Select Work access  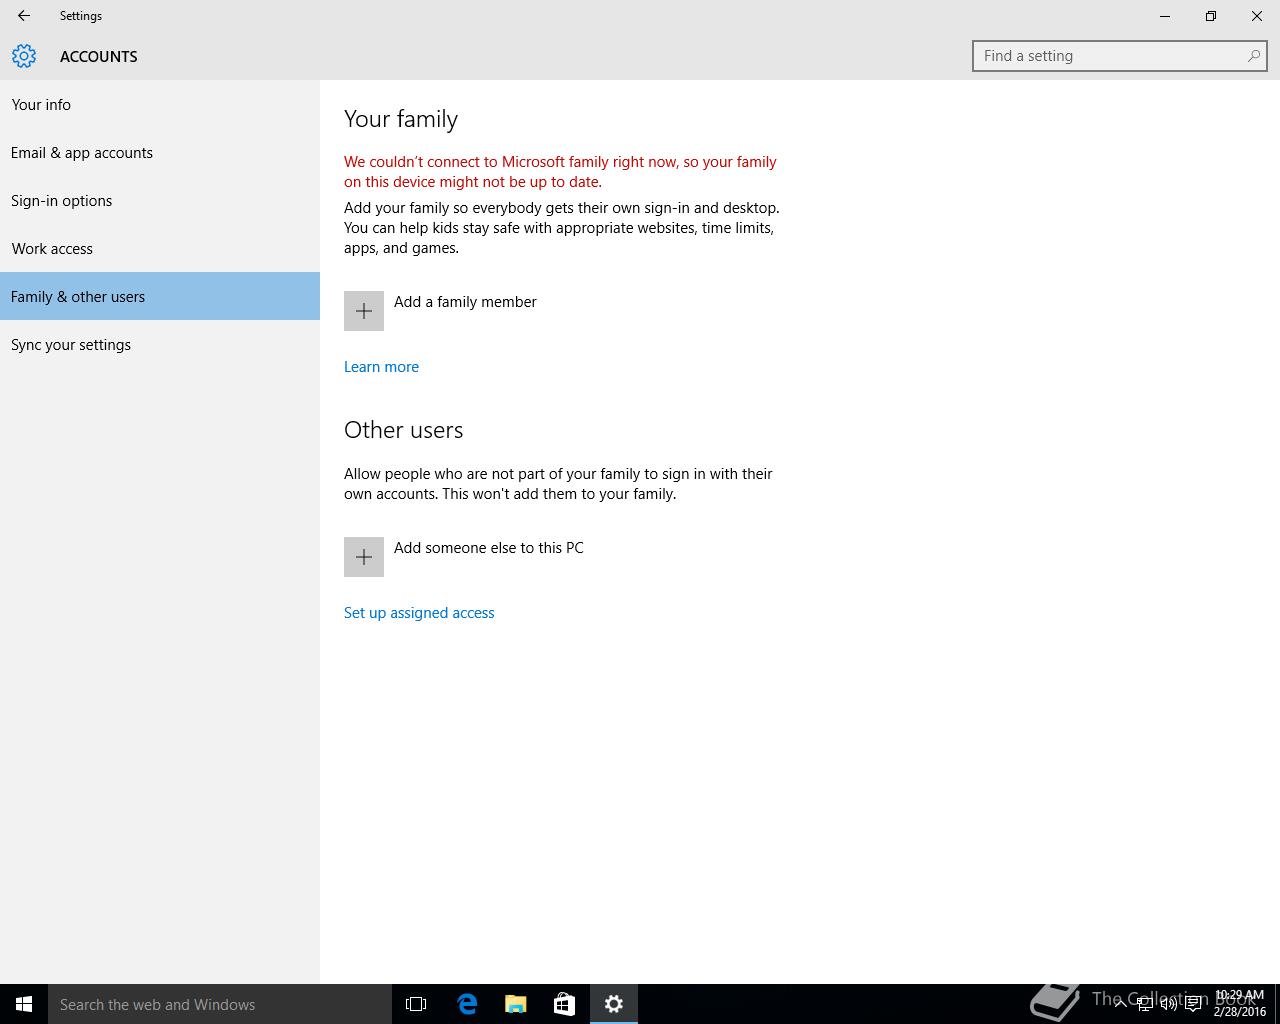pyautogui.click(x=160, y=248)
